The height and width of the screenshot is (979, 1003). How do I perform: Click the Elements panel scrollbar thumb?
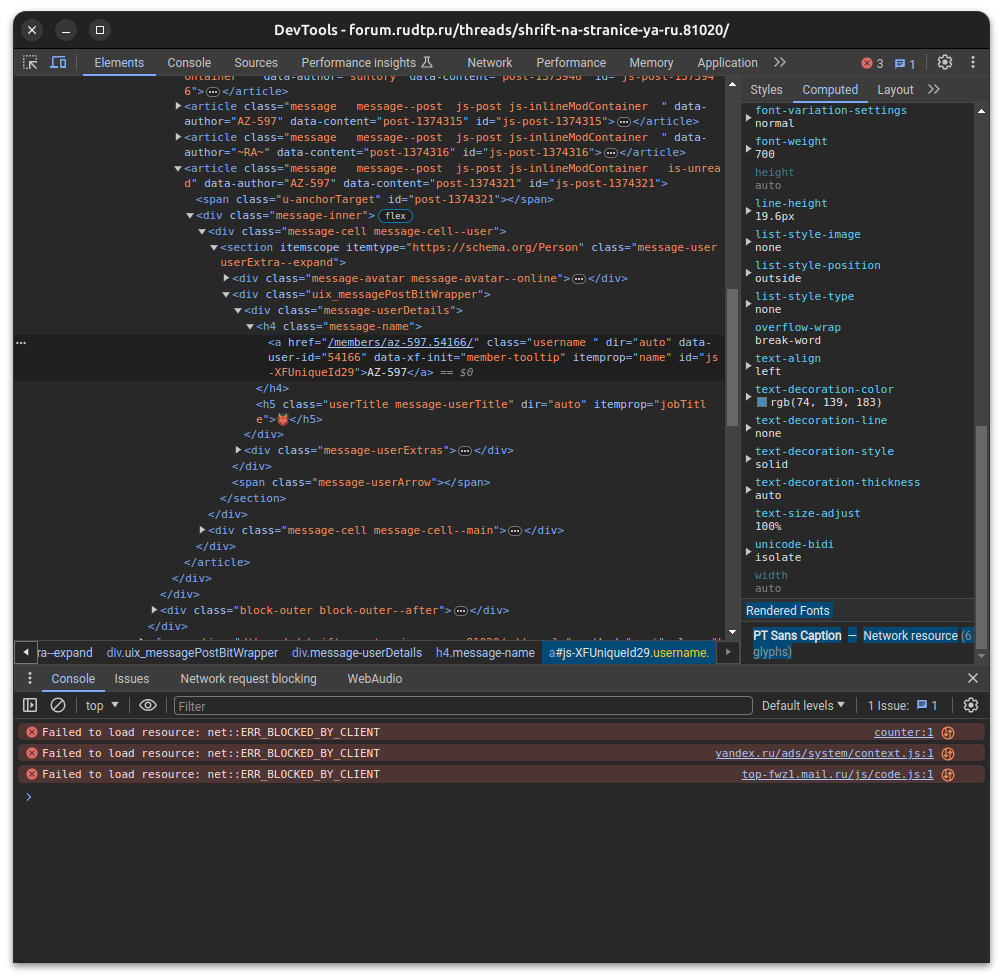(x=732, y=358)
